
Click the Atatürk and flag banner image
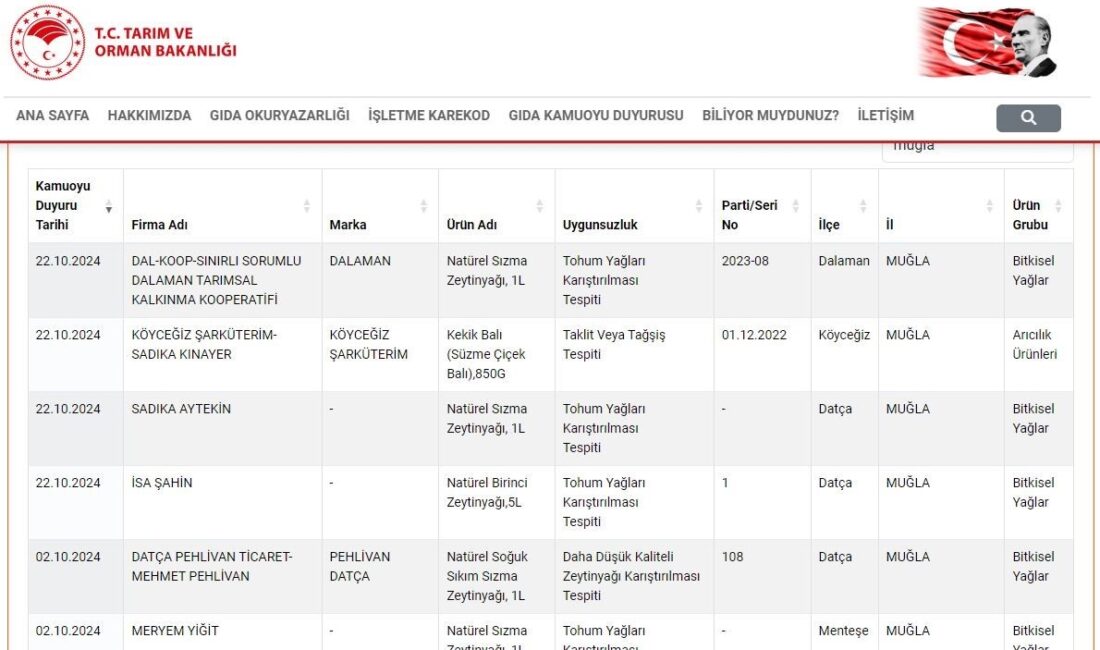pos(988,43)
